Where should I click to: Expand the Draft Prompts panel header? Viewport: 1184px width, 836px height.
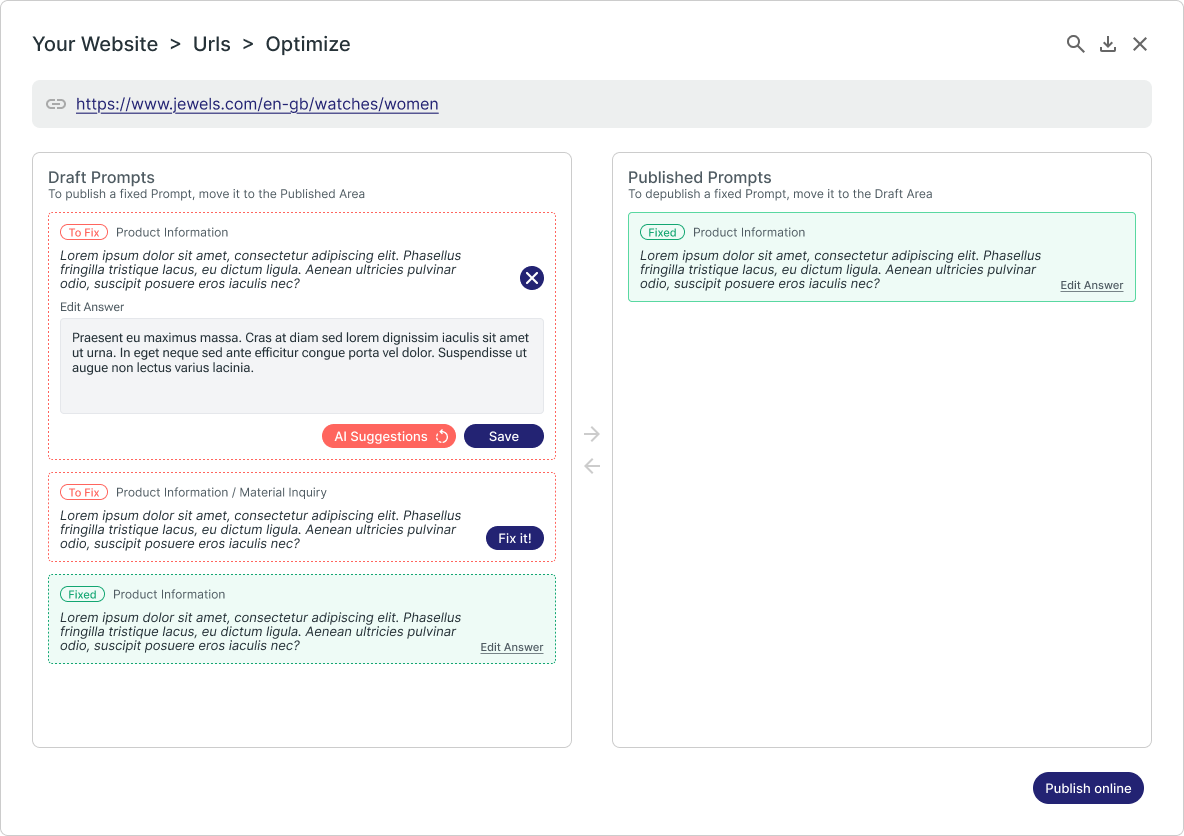click(102, 177)
